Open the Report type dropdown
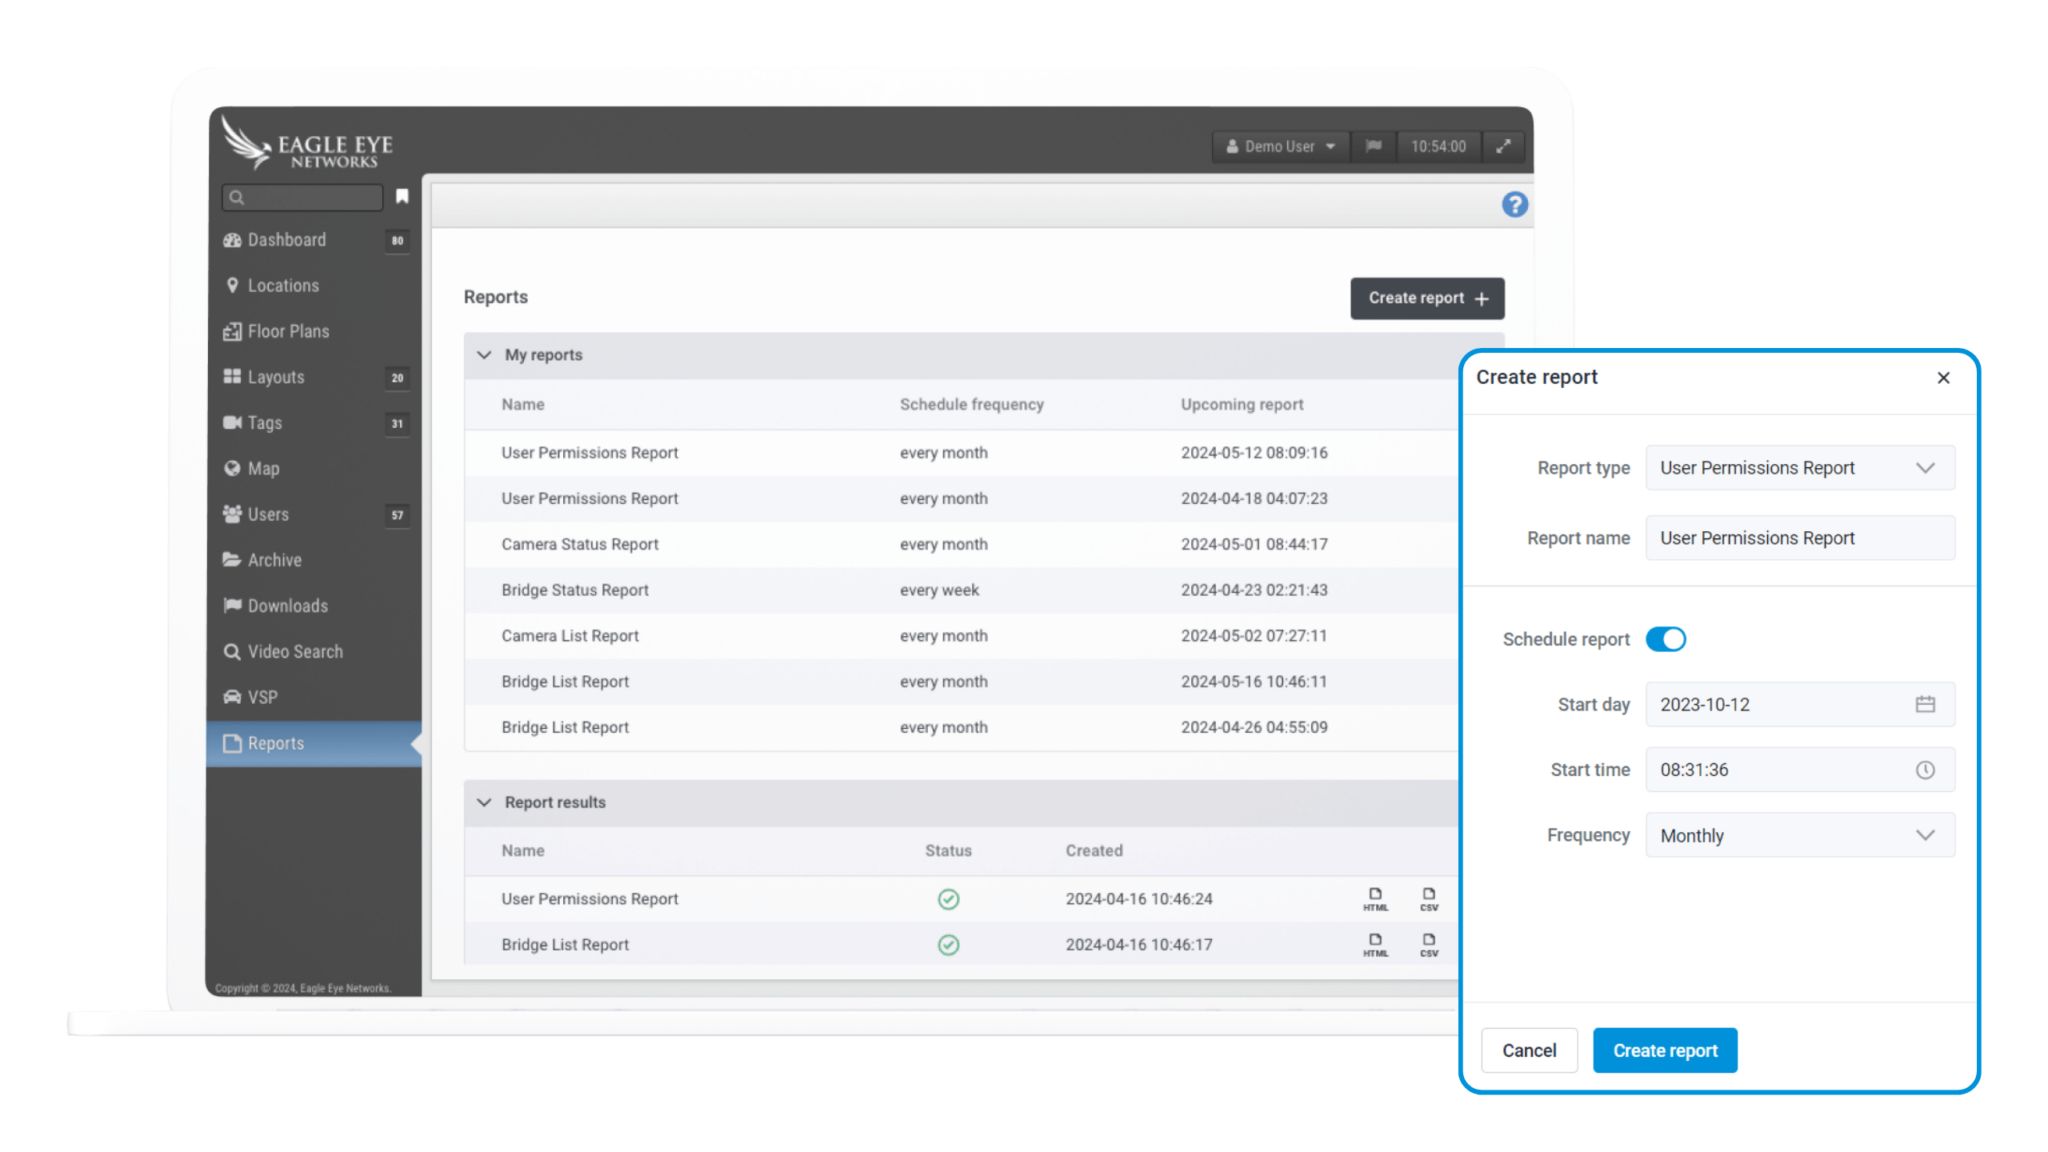 (1799, 467)
